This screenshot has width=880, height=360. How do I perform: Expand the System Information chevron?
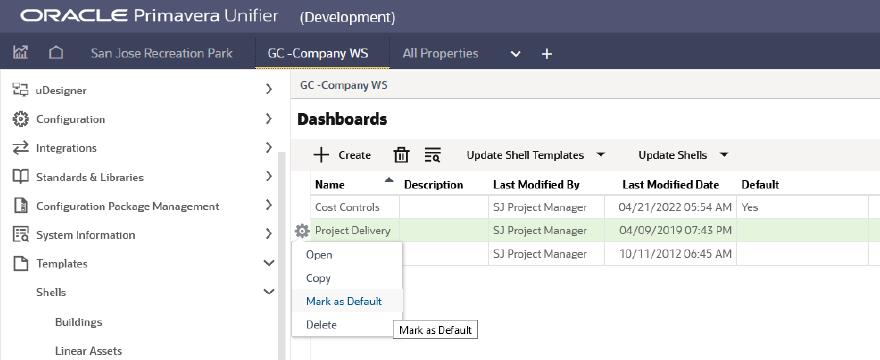tap(269, 233)
